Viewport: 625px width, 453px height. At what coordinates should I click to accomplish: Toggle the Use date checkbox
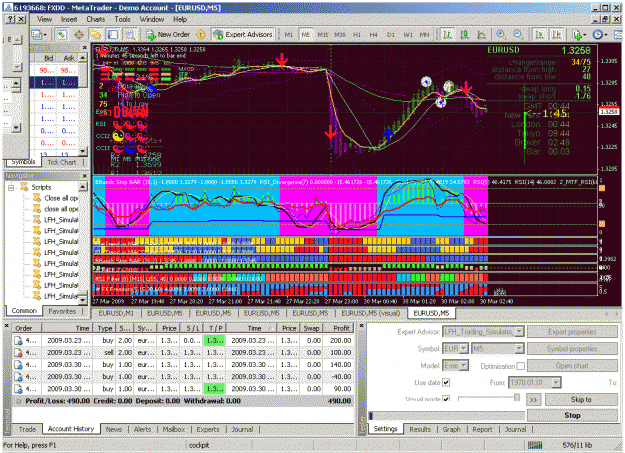pos(446,383)
